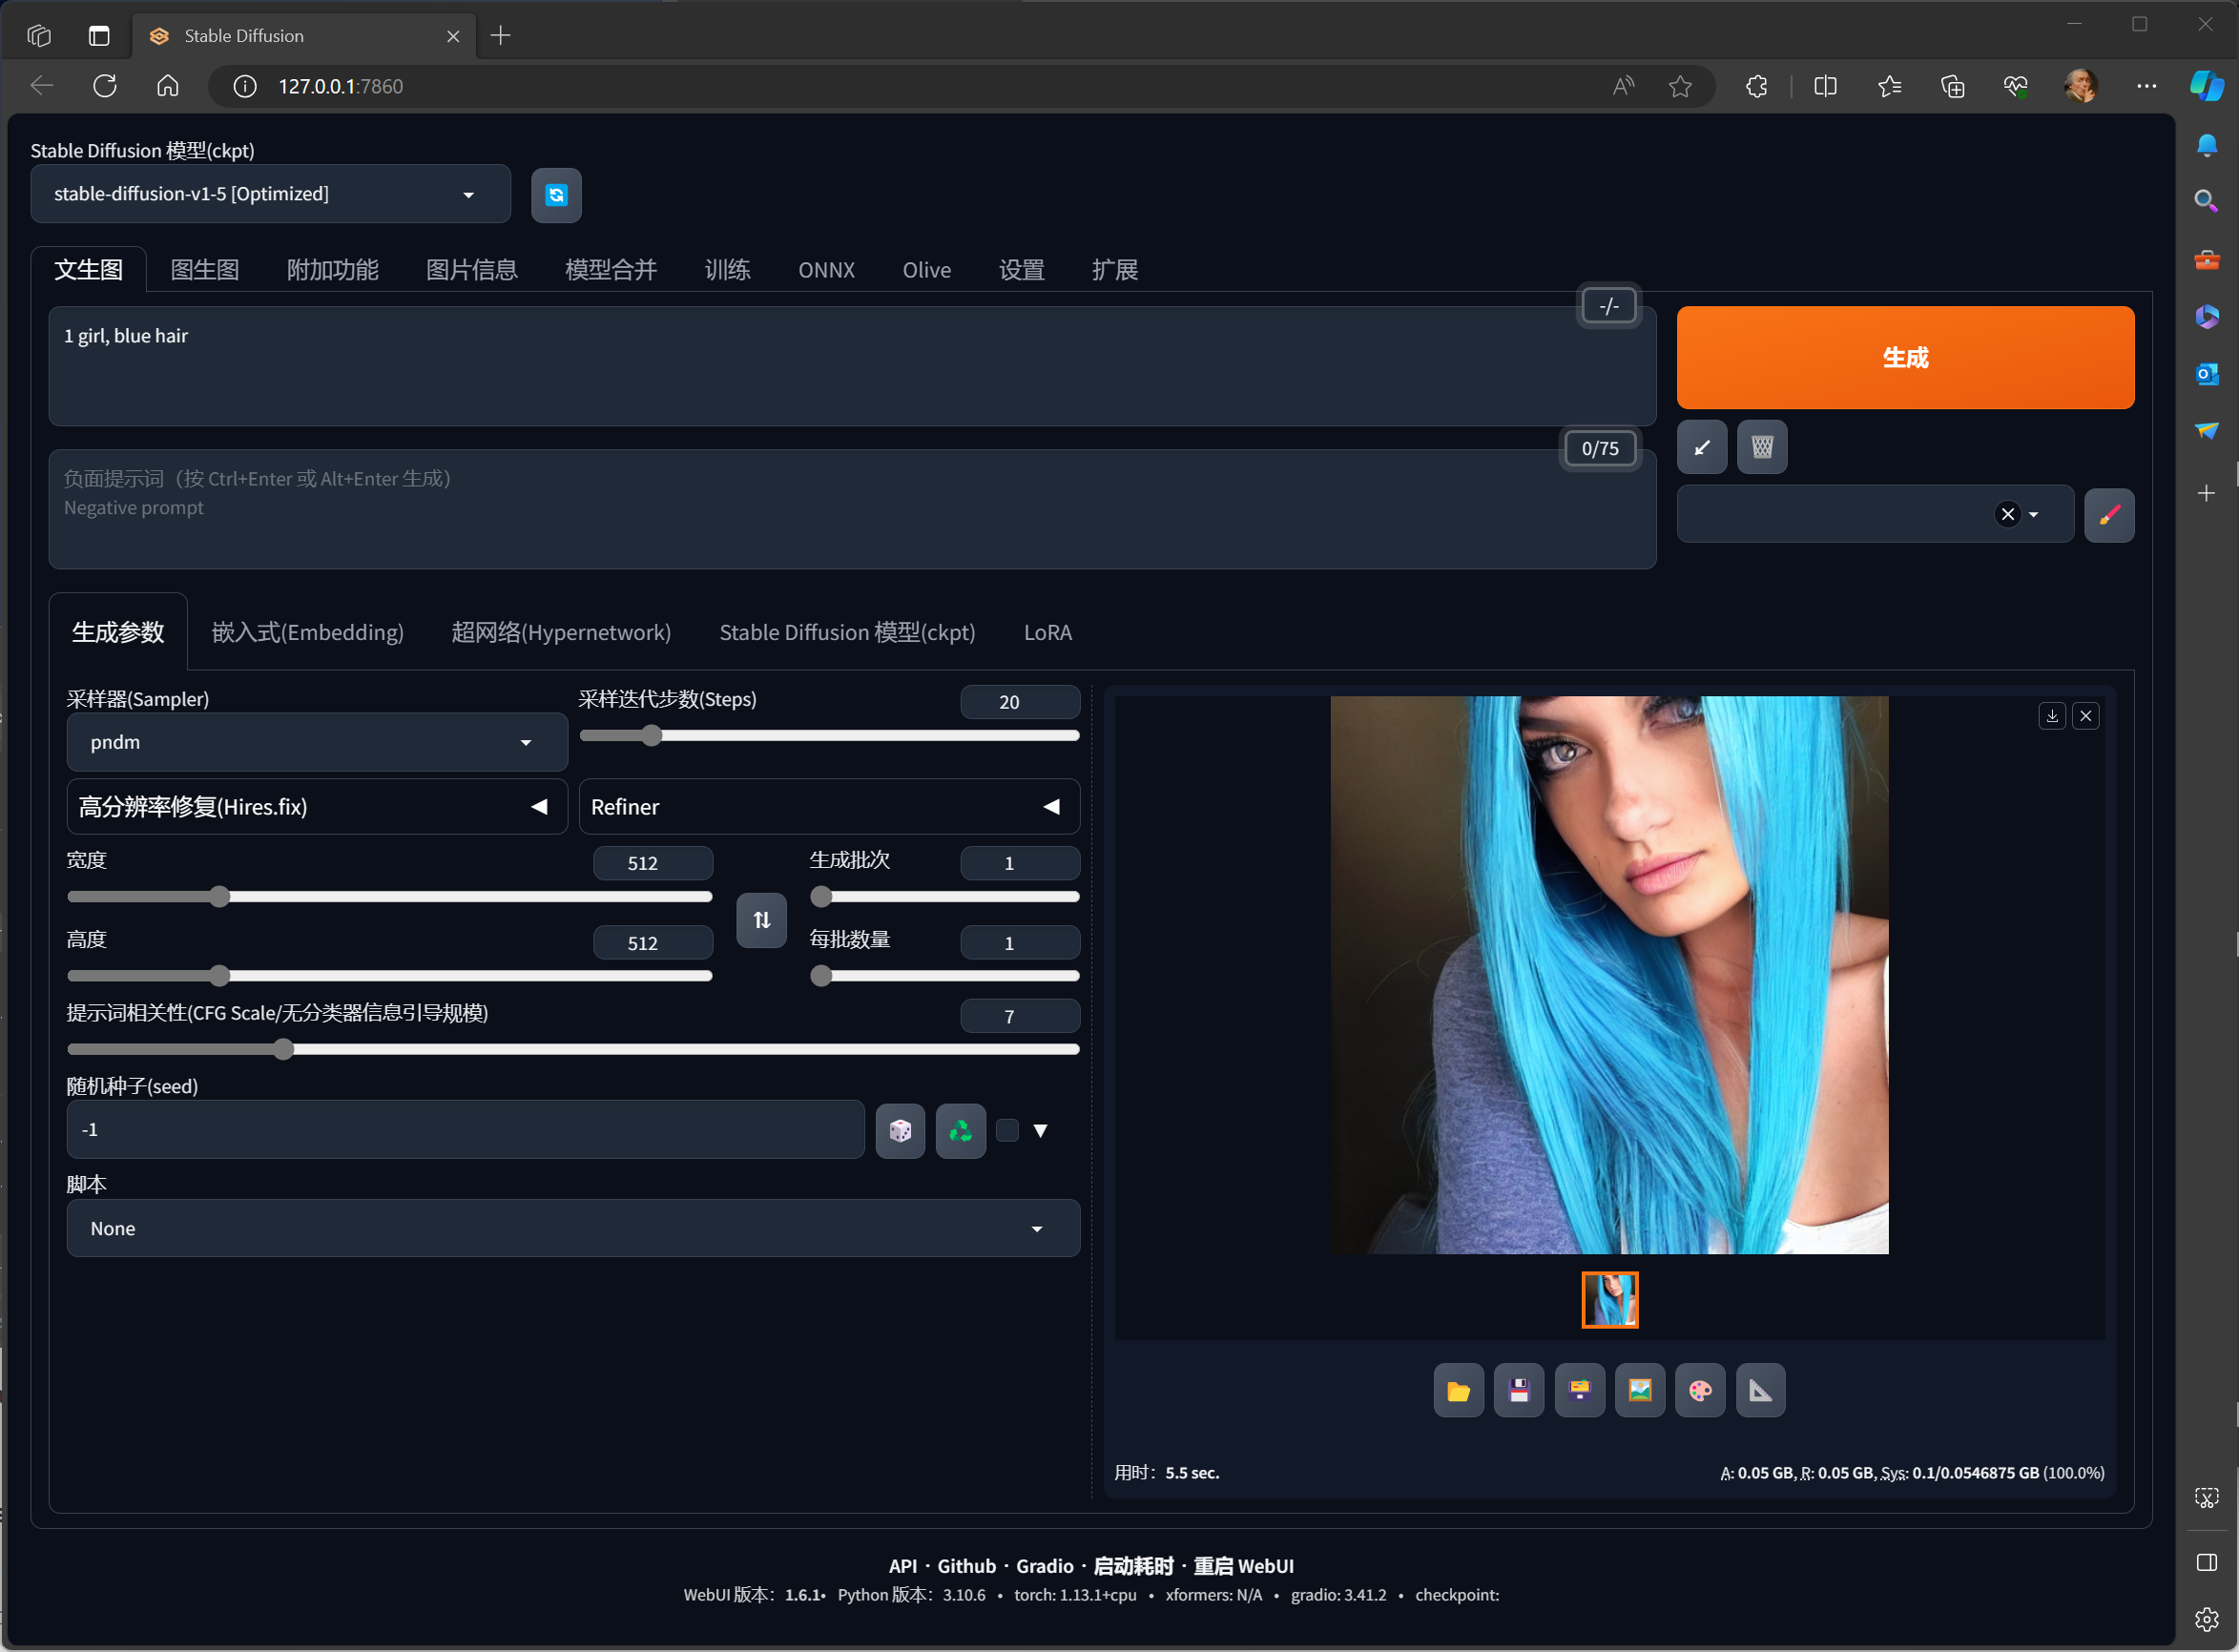The width and height of the screenshot is (2239, 1652).
Task: Click the arrow read parameters icon
Action: click(1702, 447)
